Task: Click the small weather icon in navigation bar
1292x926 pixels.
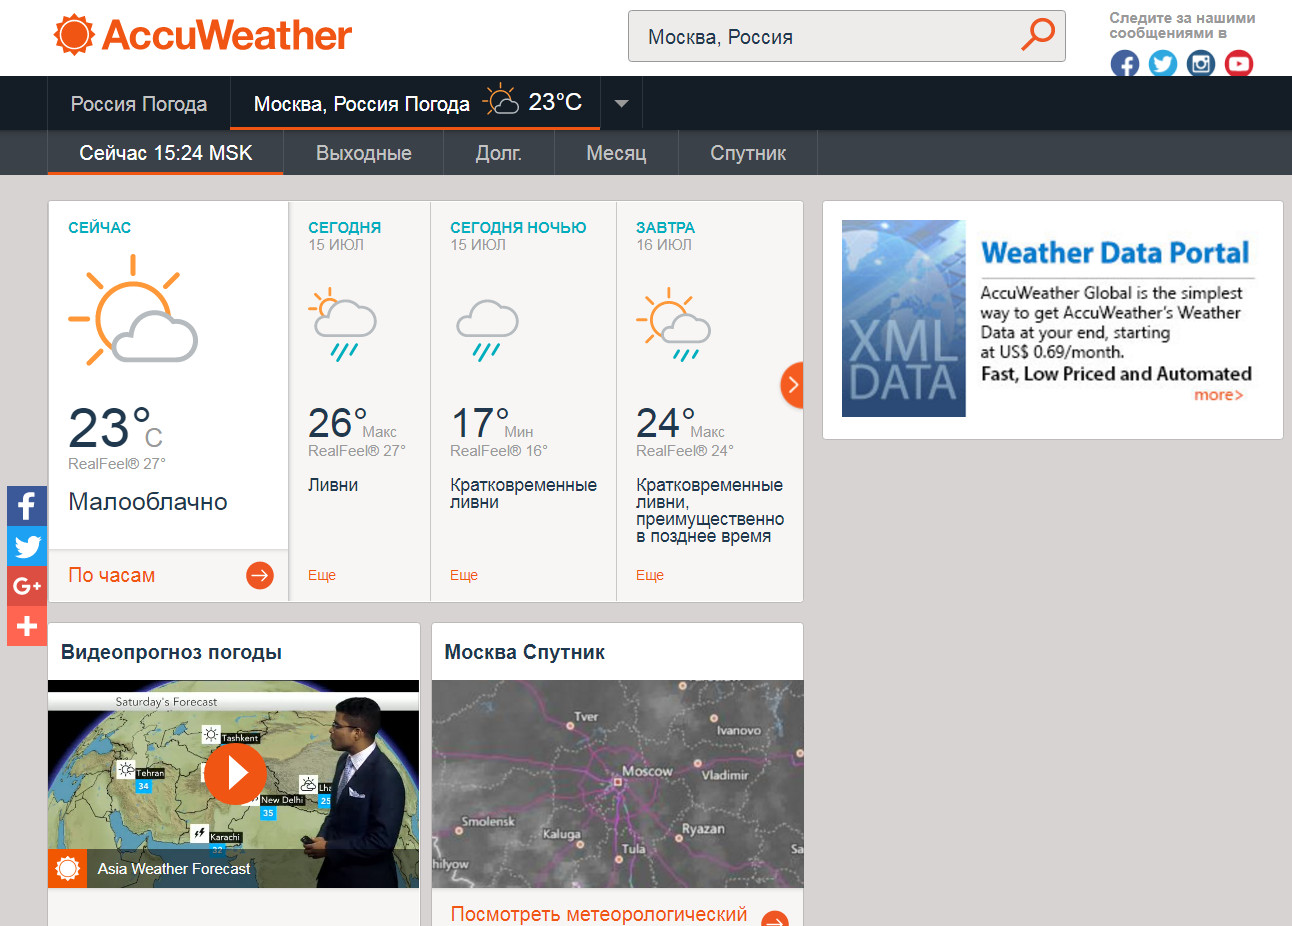Action: coord(501,102)
